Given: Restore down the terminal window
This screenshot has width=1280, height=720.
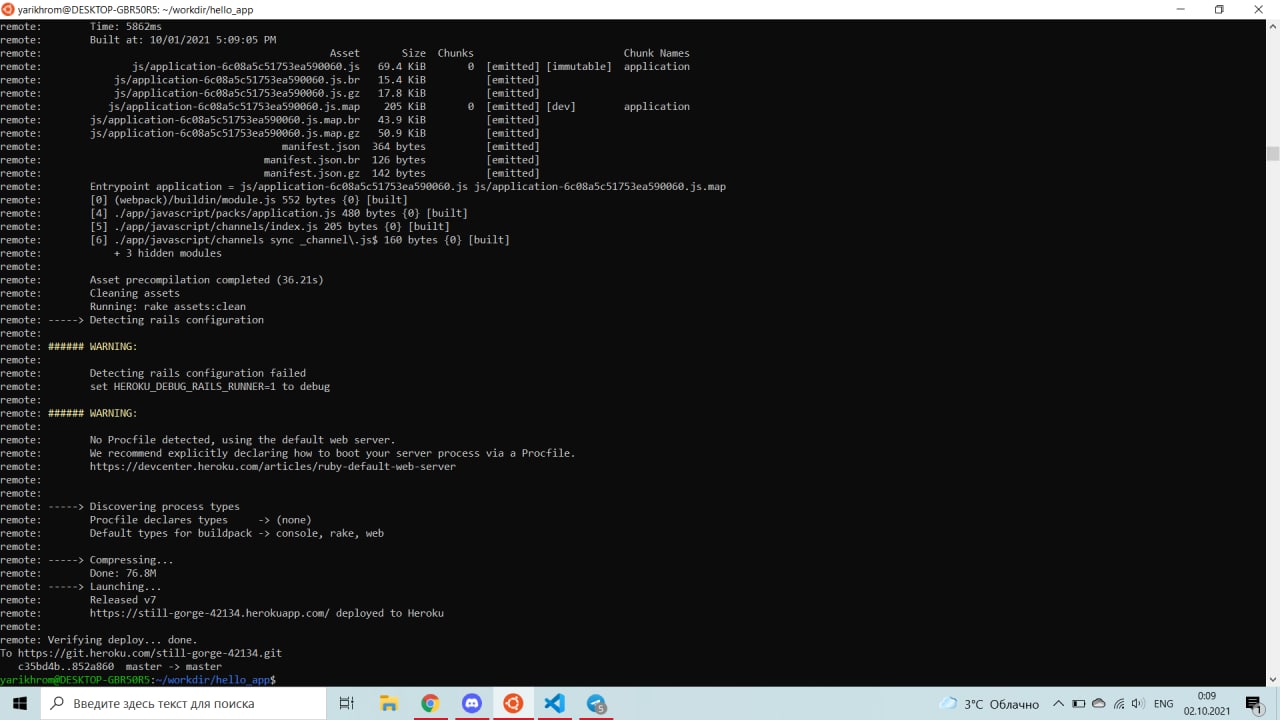Looking at the screenshot, I should [x=1219, y=9].
